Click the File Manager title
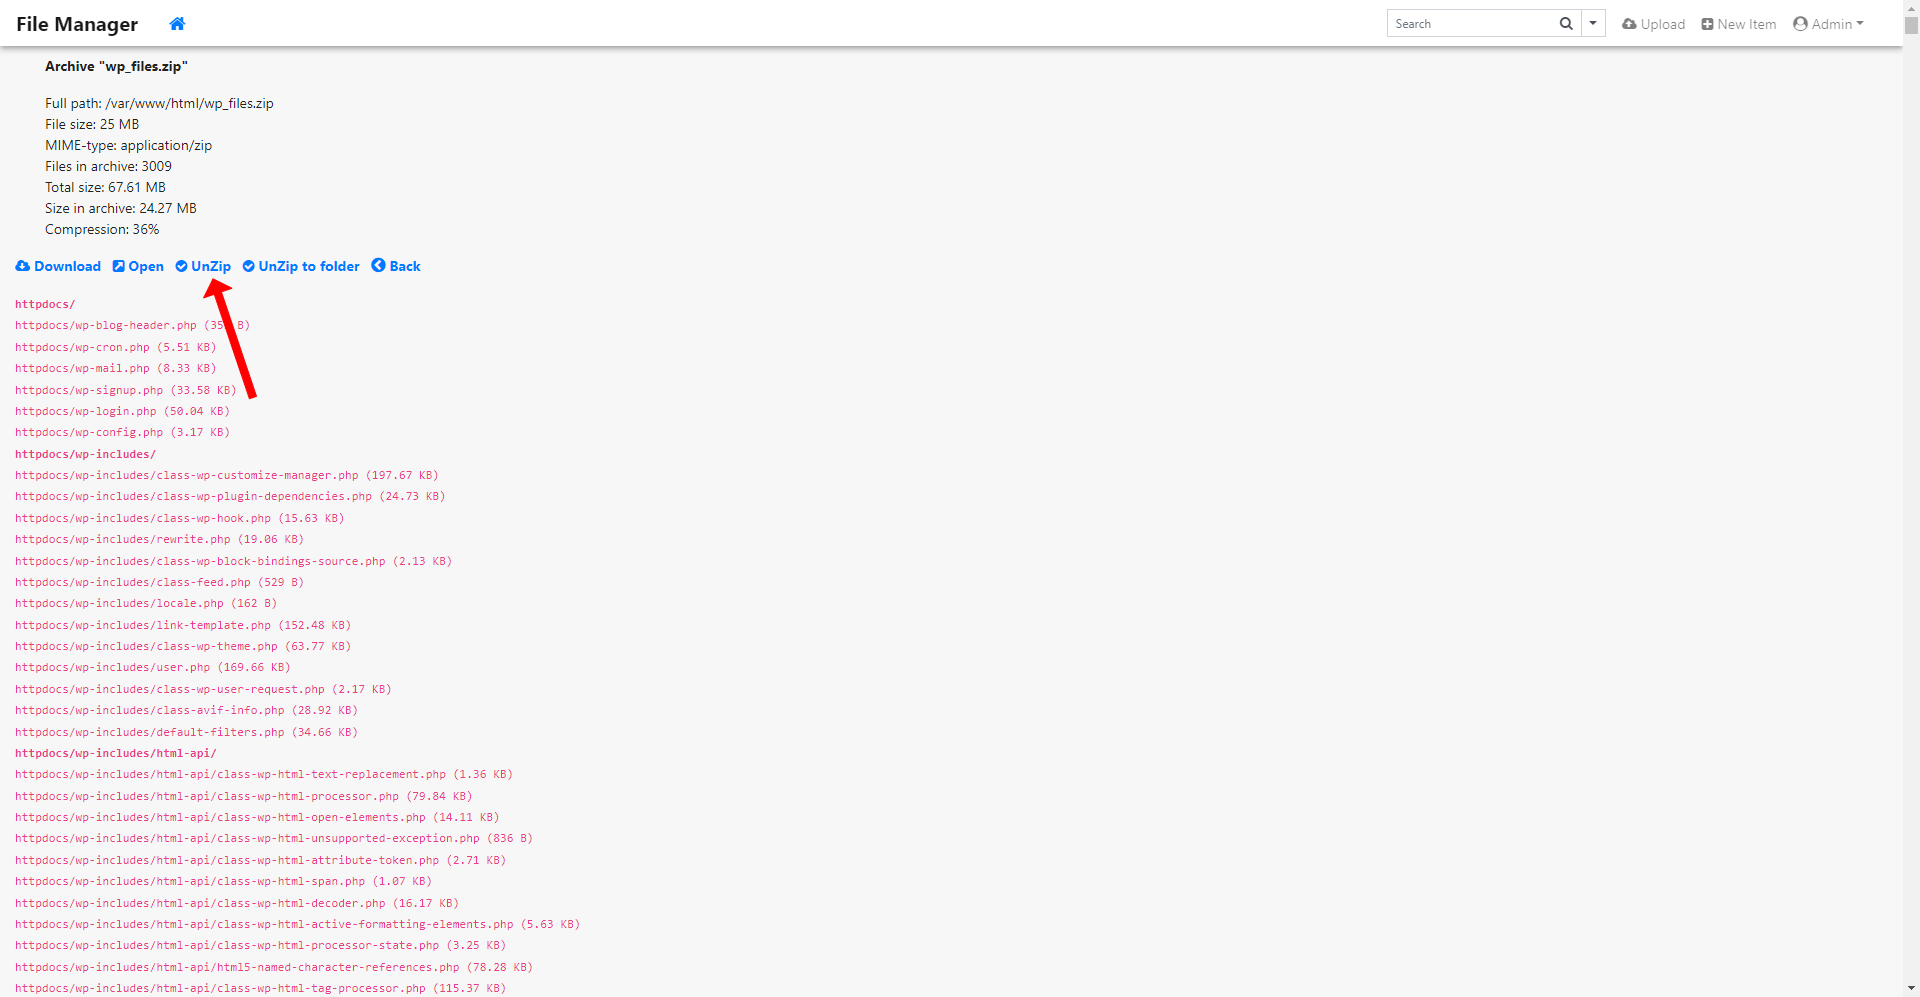 click(77, 24)
